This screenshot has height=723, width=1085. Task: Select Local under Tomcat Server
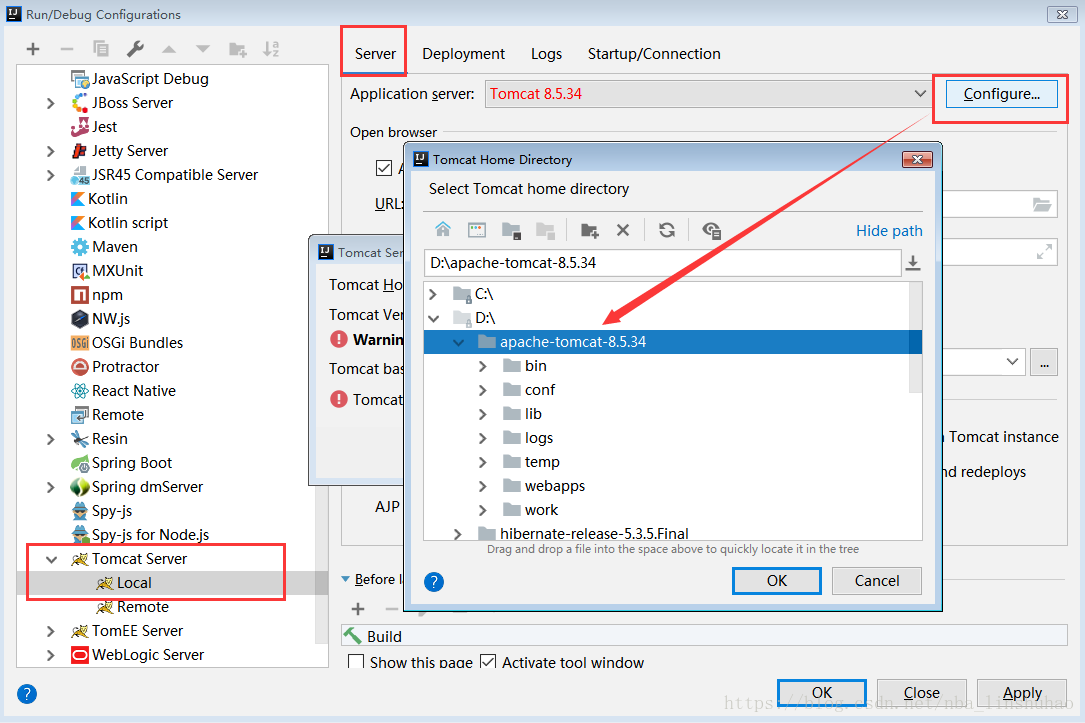click(x=134, y=583)
